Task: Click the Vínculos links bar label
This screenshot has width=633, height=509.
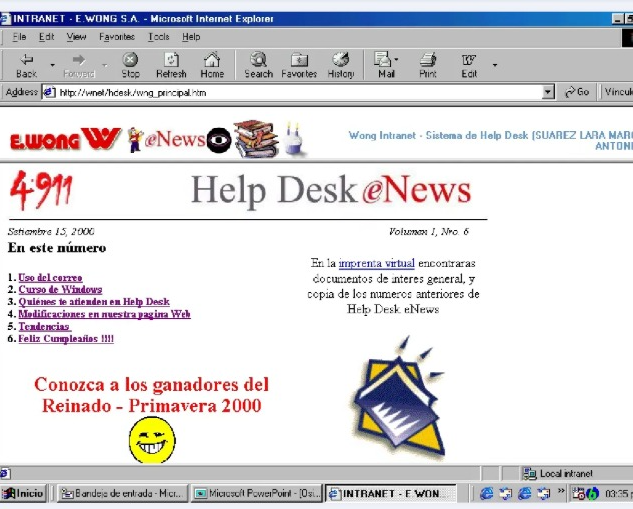Action: click(618, 92)
